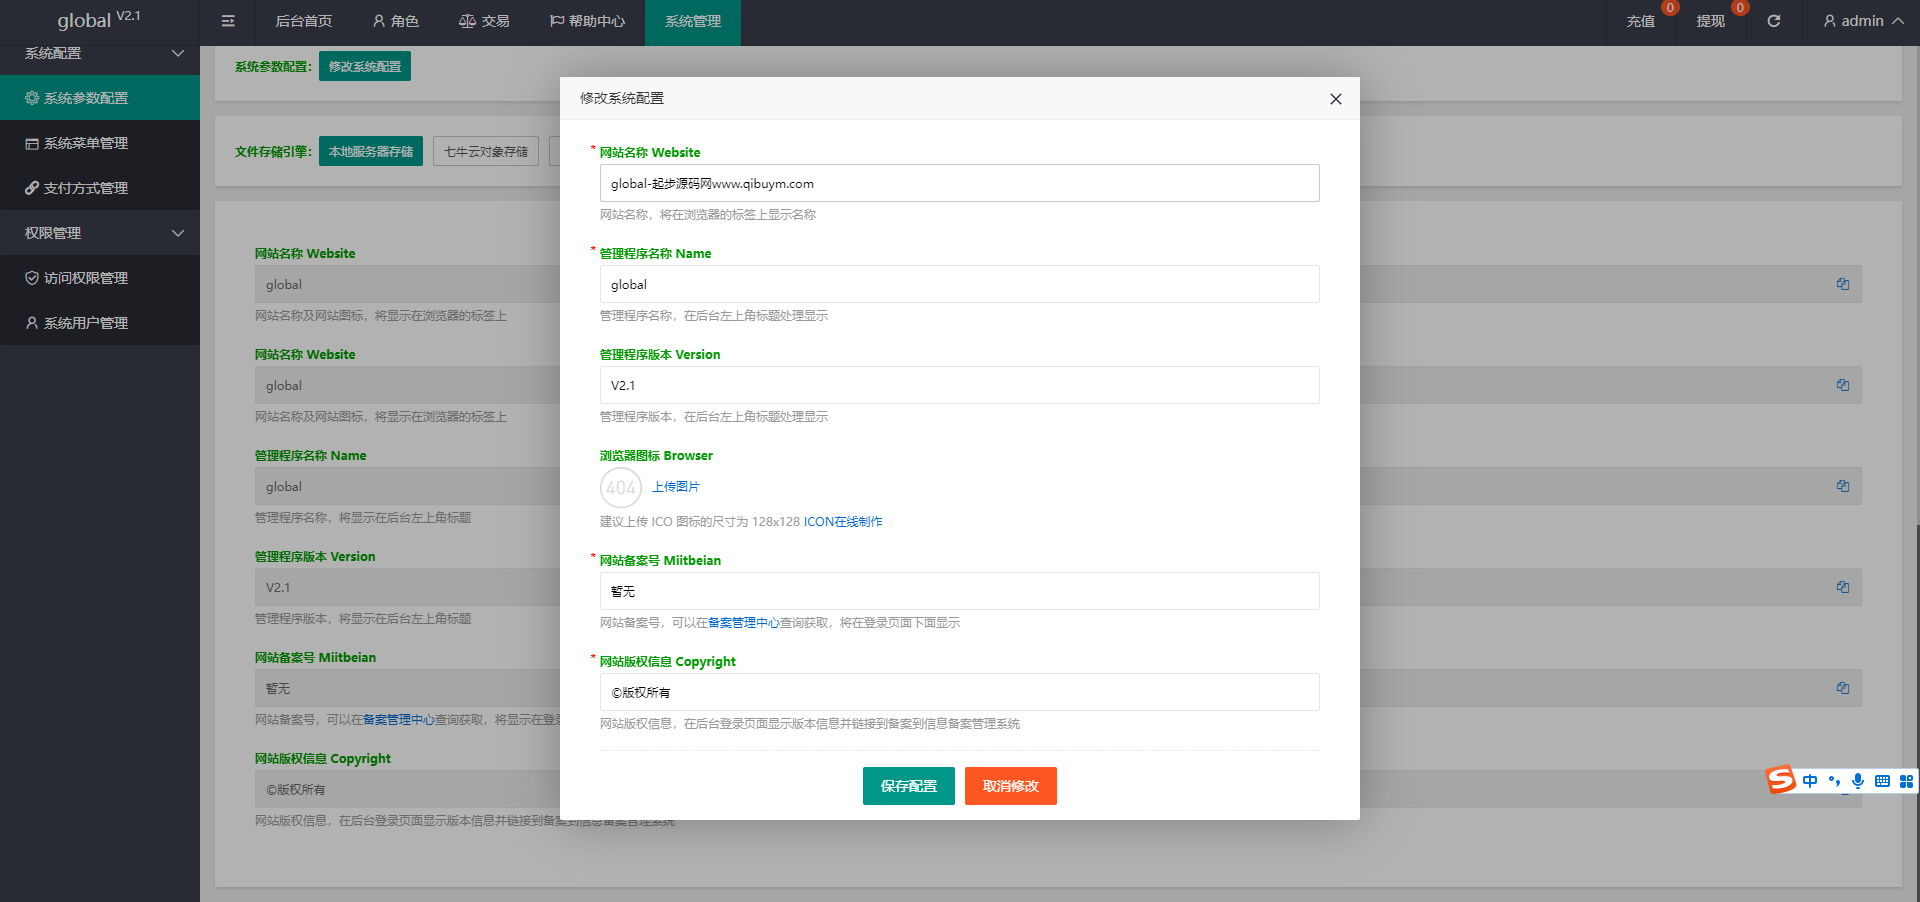Open the ICON在线制作 link
This screenshot has width=1920, height=902.
pyautogui.click(x=843, y=522)
